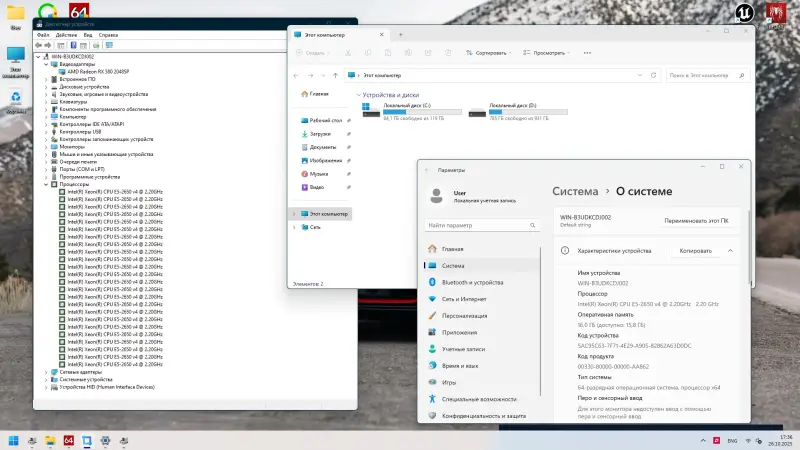Expand the Monitors category in Device Manager
This screenshot has height=450, width=800.
46,146
